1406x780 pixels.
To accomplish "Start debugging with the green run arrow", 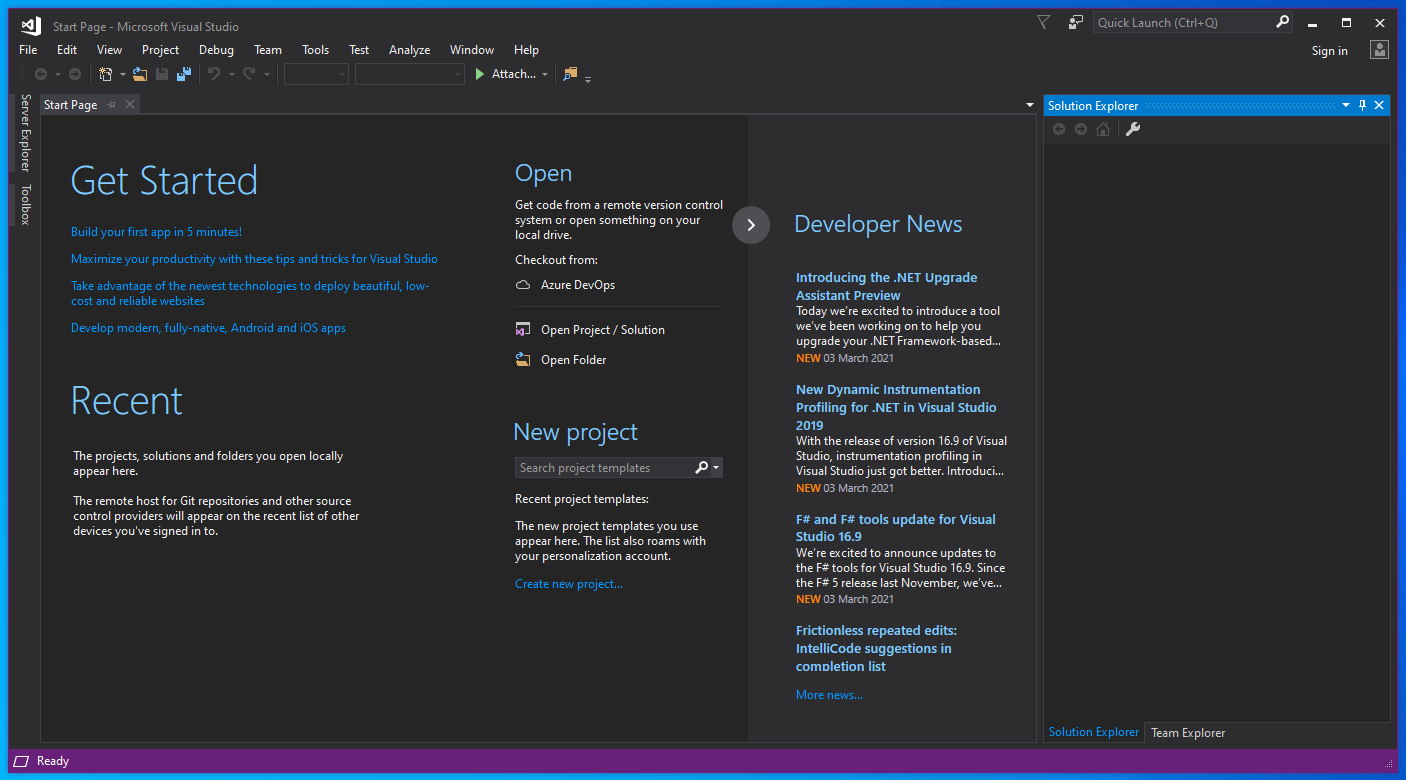I will click(x=480, y=74).
